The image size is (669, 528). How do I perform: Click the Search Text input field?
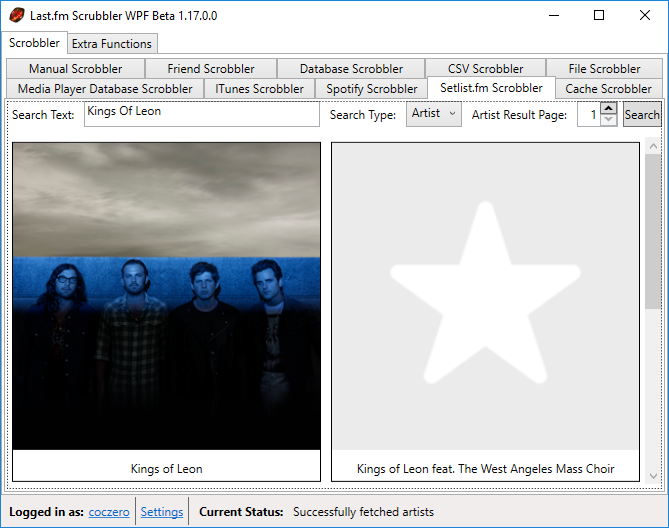202,114
